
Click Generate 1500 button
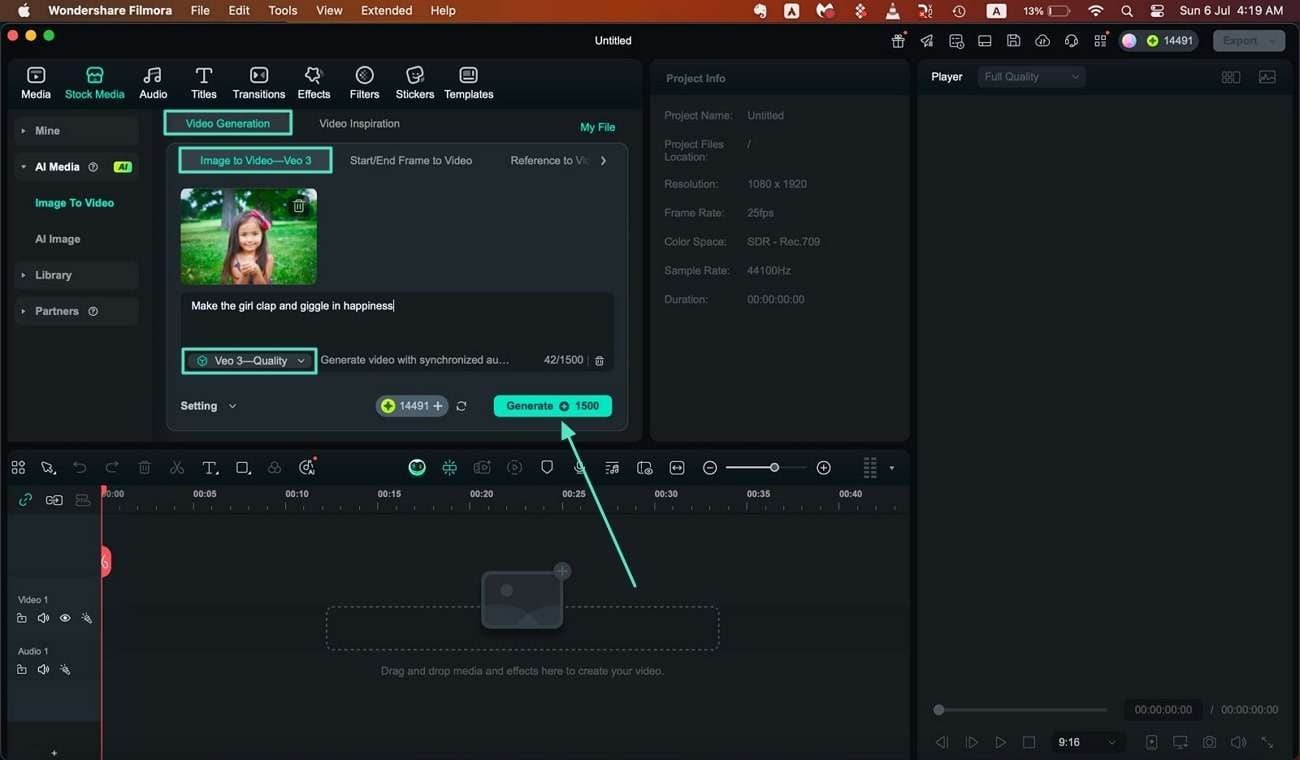coord(552,406)
